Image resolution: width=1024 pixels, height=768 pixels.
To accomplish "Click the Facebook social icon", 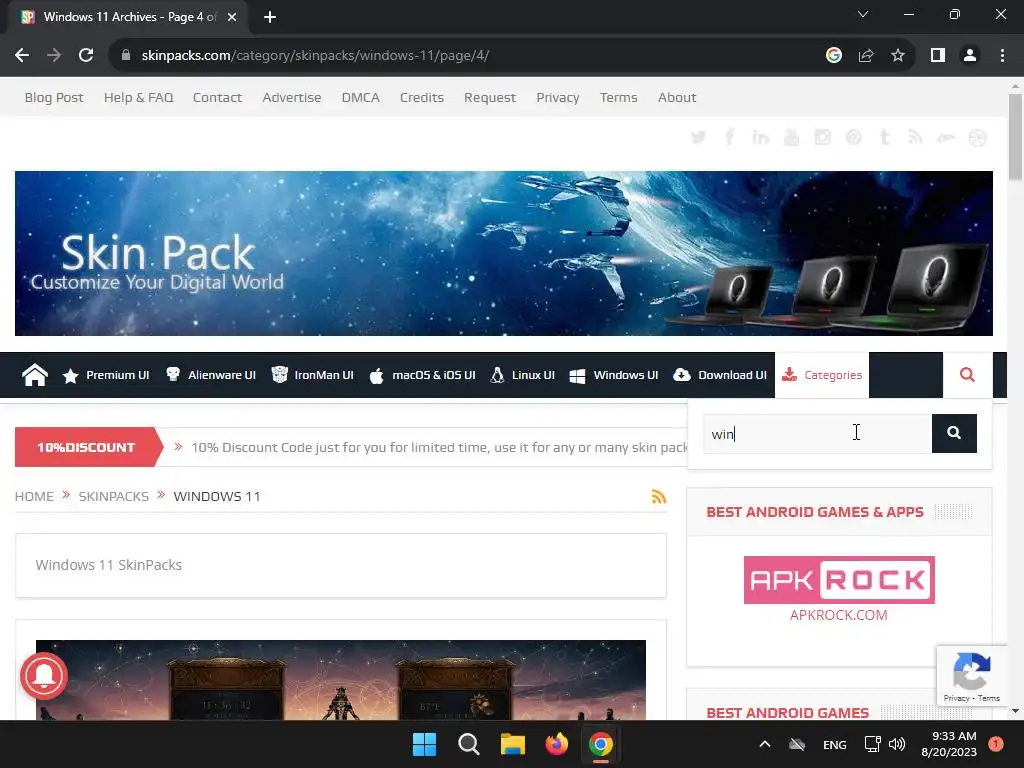I will pos(729,137).
